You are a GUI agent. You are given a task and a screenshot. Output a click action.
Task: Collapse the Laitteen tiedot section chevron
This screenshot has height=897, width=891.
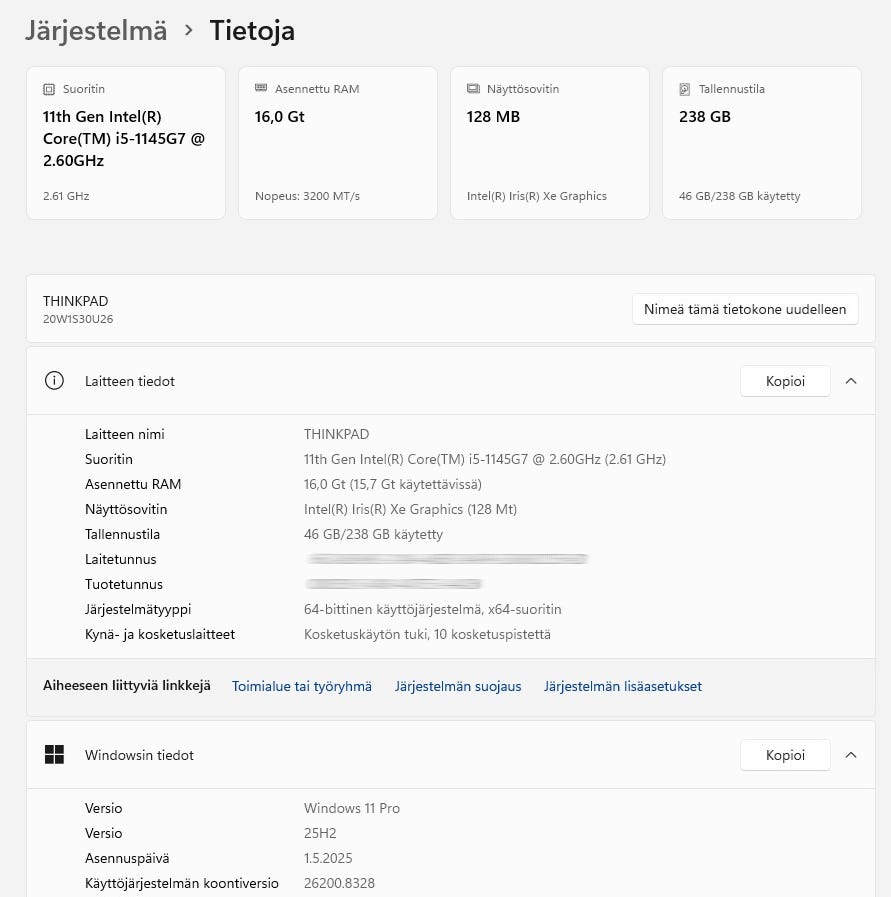tap(851, 381)
